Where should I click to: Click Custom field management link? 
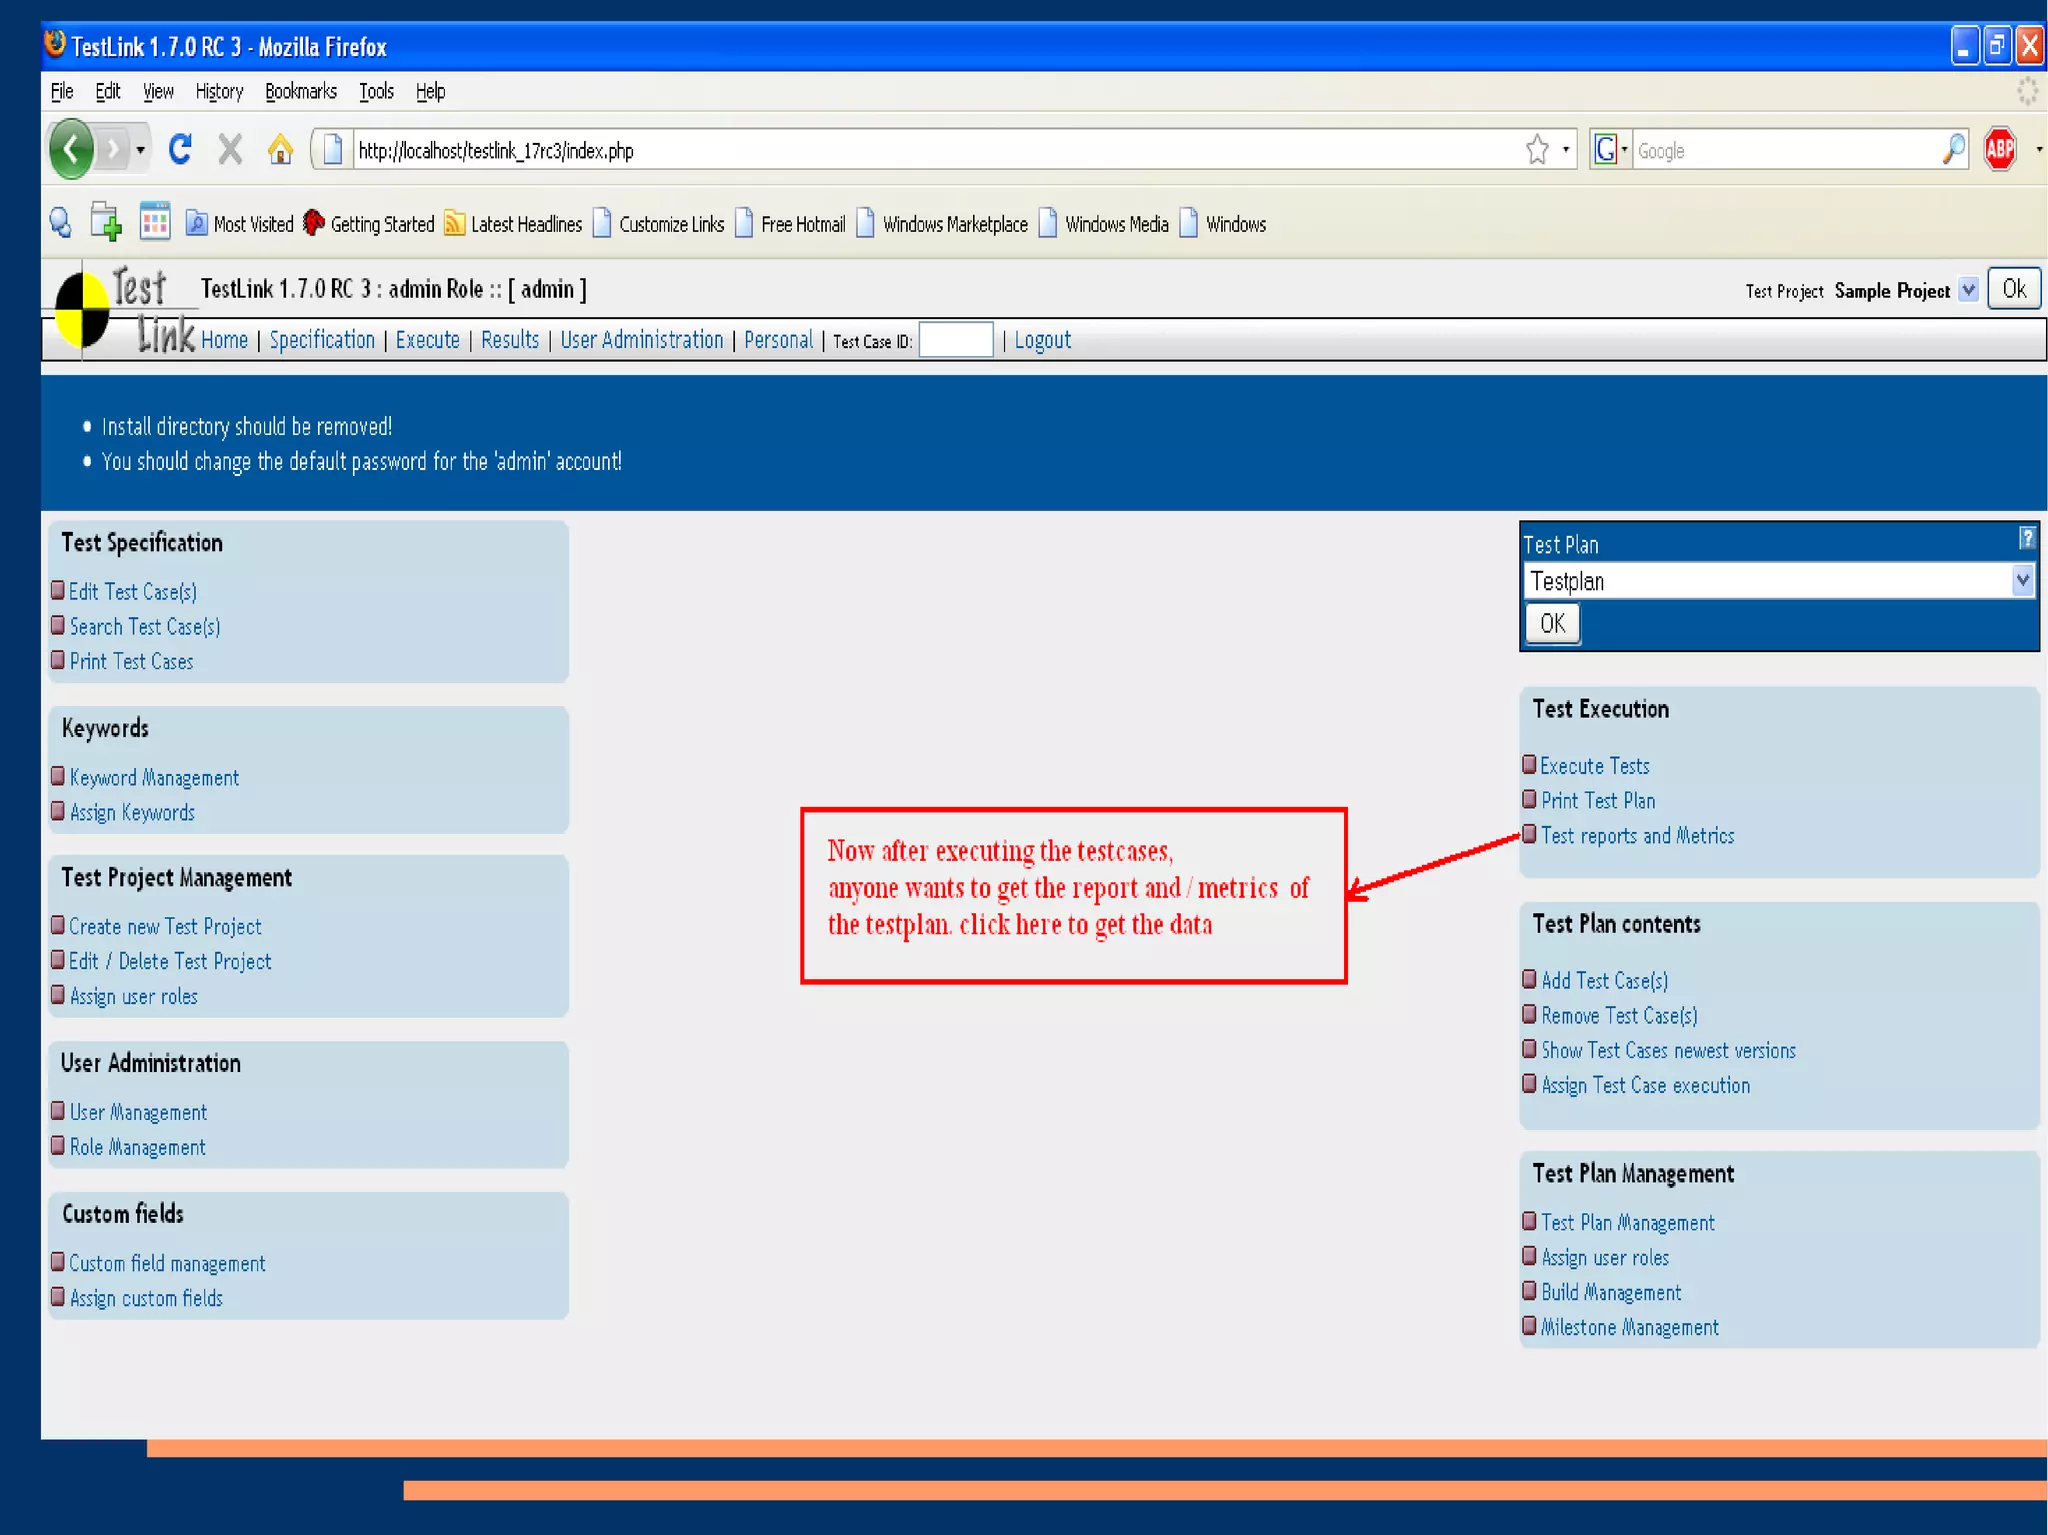pos(167,1264)
